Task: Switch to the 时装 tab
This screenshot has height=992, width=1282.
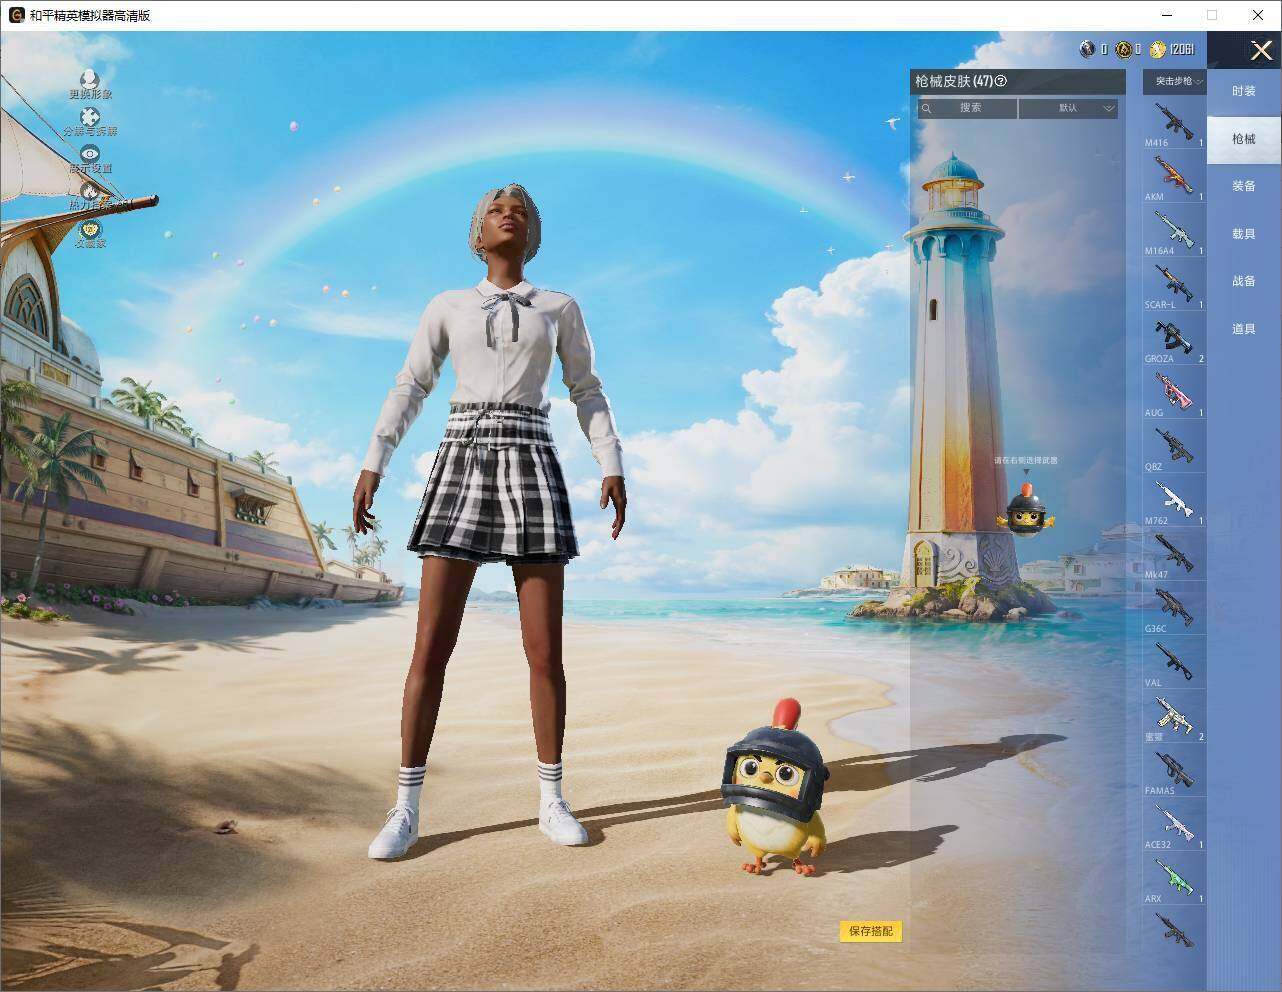Action: 1244,91
